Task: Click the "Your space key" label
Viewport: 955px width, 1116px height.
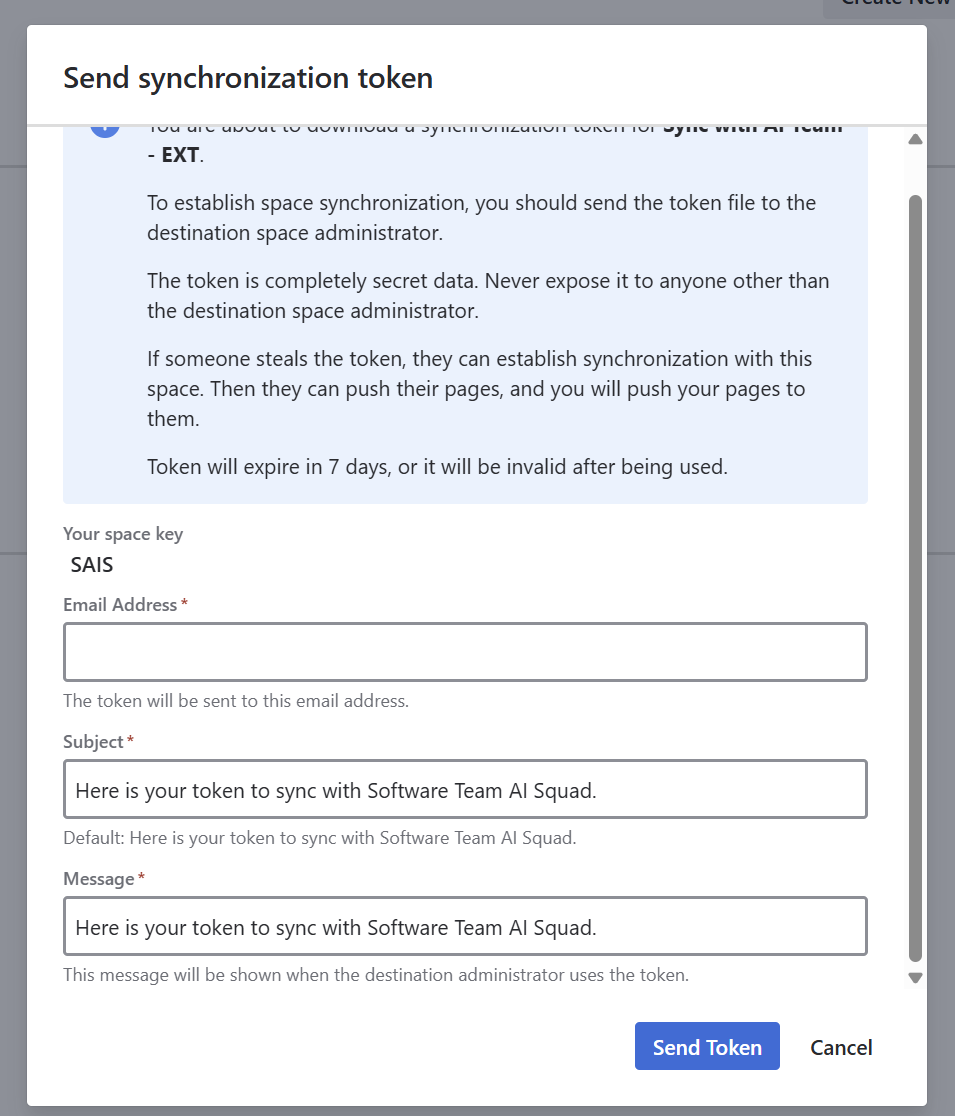Action: pyautogui.click(x=123, y=534)
